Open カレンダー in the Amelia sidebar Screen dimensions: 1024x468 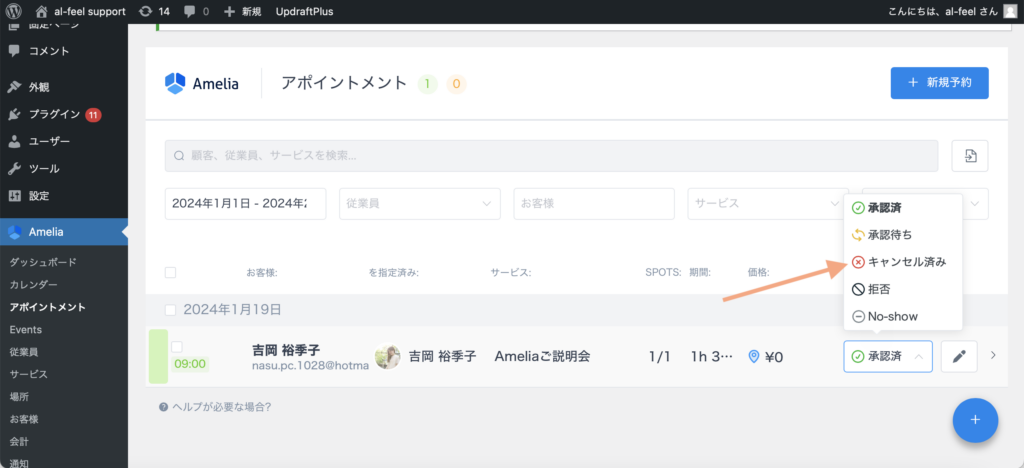34,285
